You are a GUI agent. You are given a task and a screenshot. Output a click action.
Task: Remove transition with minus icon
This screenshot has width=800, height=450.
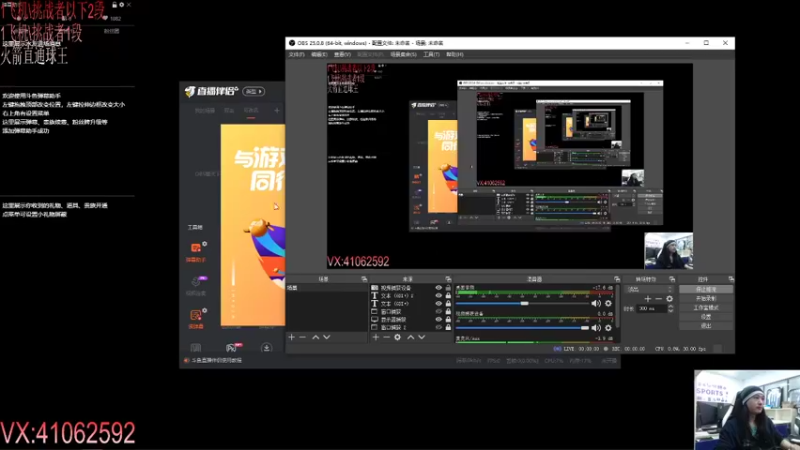click(x=658, y=299)
